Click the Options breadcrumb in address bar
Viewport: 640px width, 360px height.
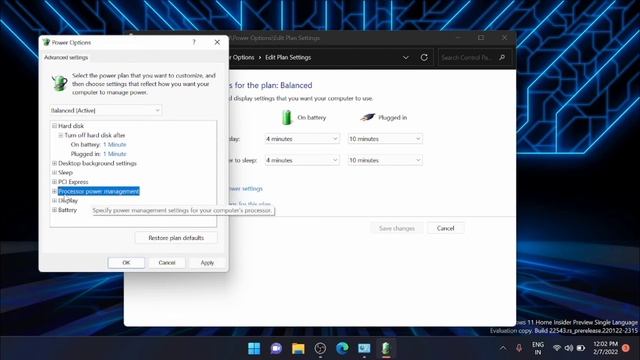pyautogui.click(x=243, y=58)
